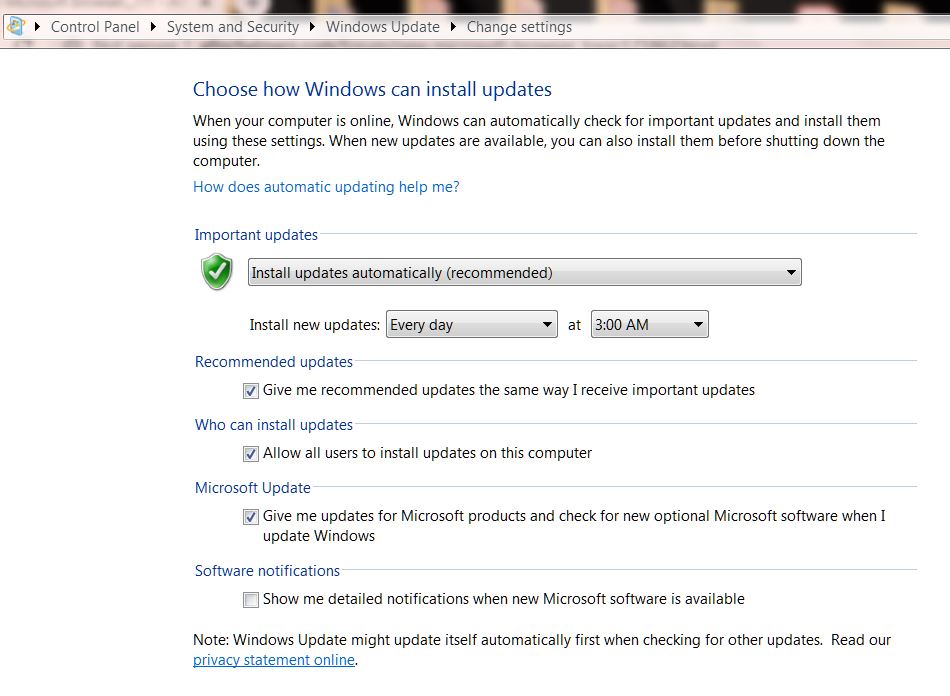Uncheck Give me updates for Microsoft products
Viewport: 950px width, 696px height.
[251, 517]
